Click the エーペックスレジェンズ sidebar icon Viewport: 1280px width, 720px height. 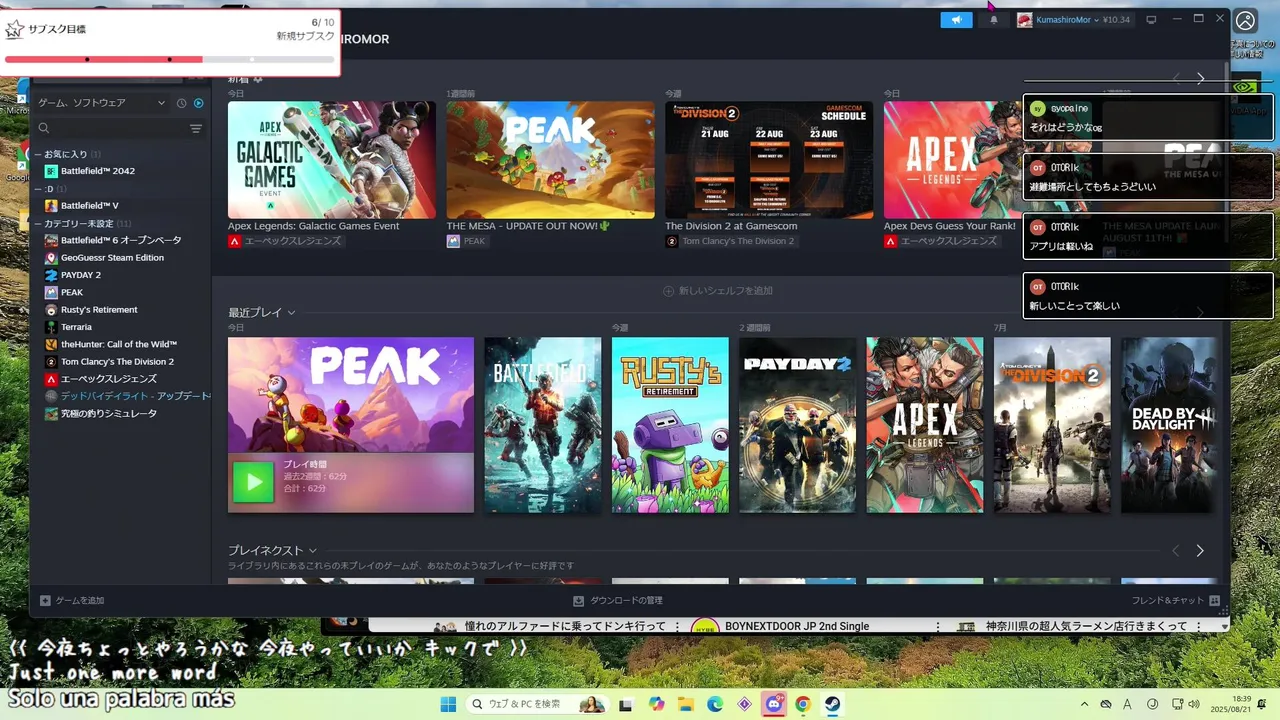coord(51,379)
